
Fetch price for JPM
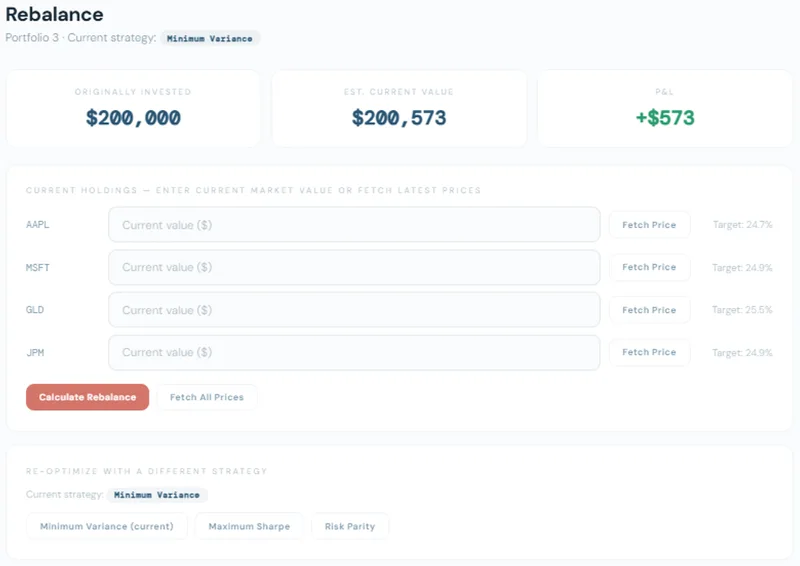649,353
